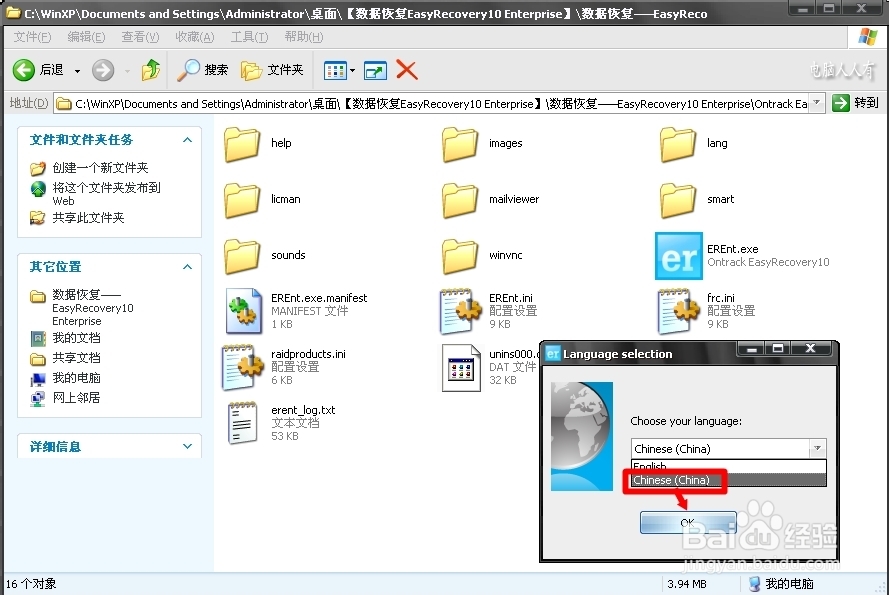The height and width of the screenshot is (595, 889).
Task: Expand the 详细信息 panel
Action: (188, 447)
